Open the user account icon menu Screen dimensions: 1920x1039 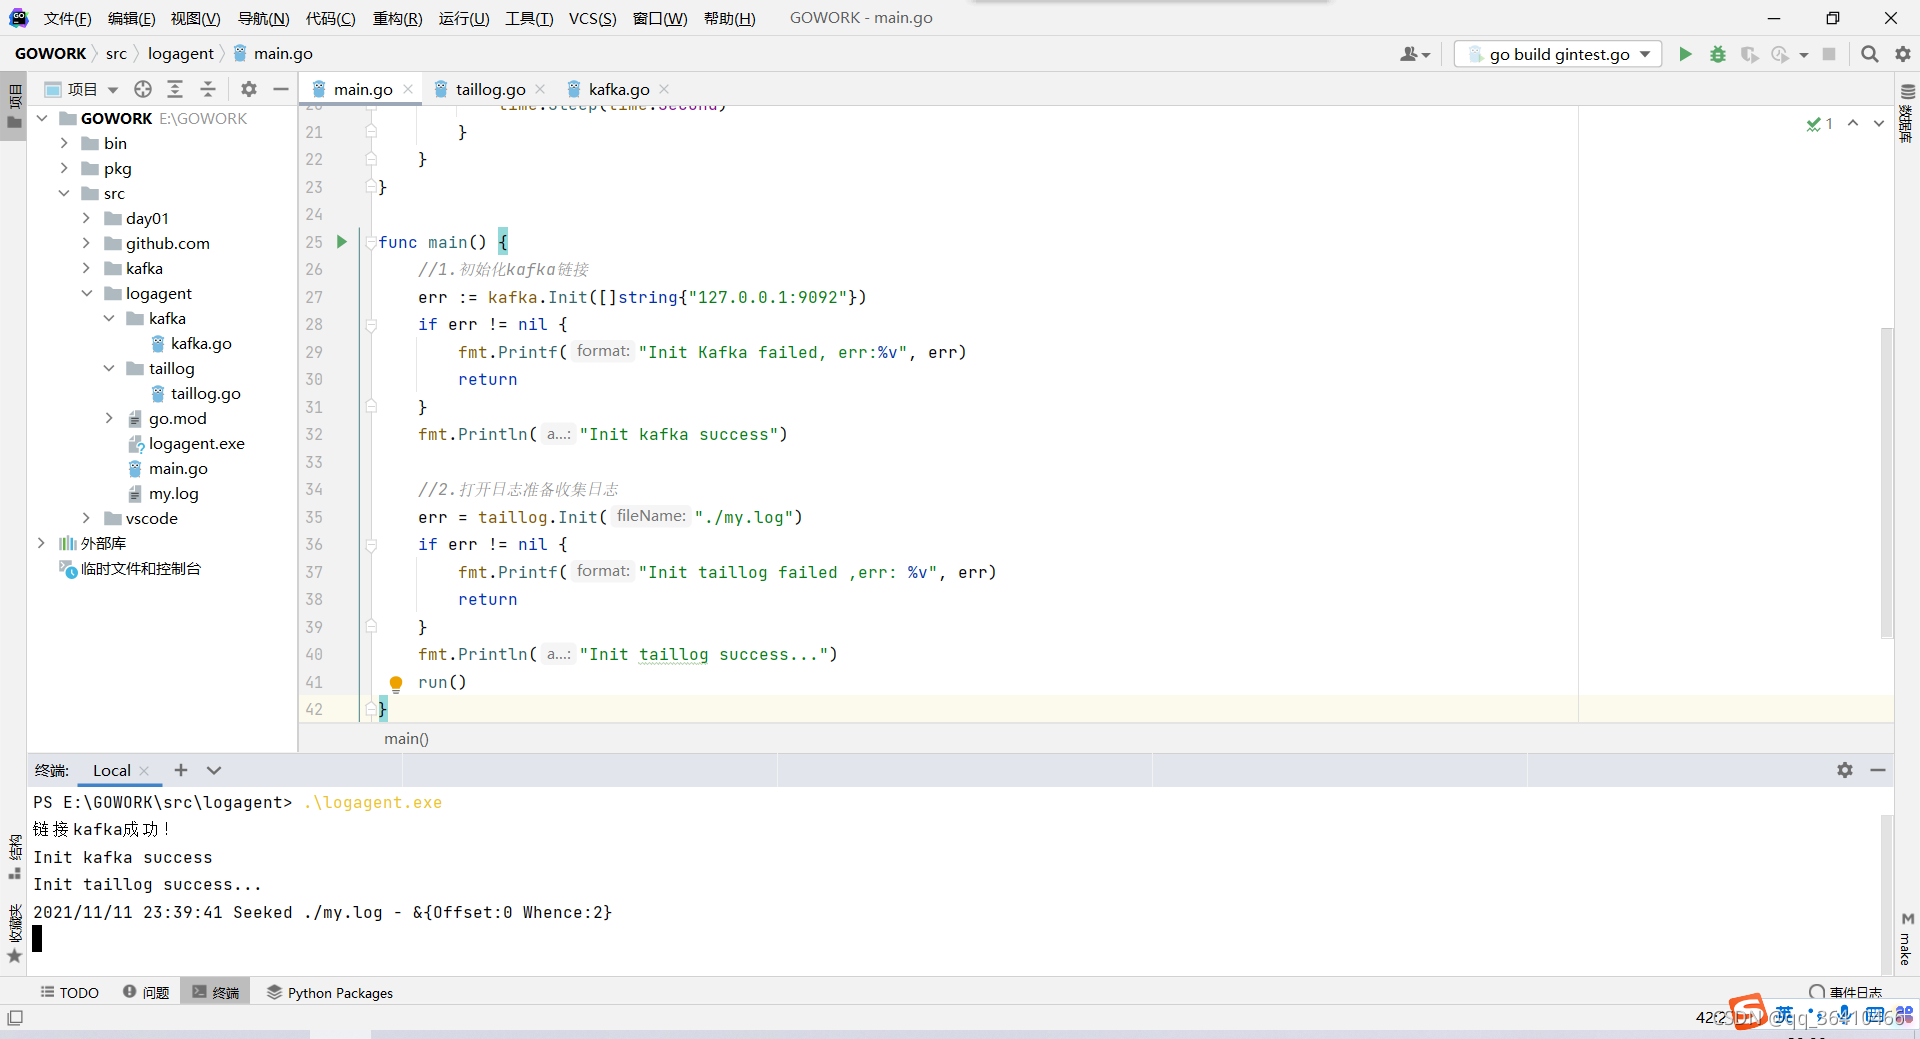(1415, 54)
